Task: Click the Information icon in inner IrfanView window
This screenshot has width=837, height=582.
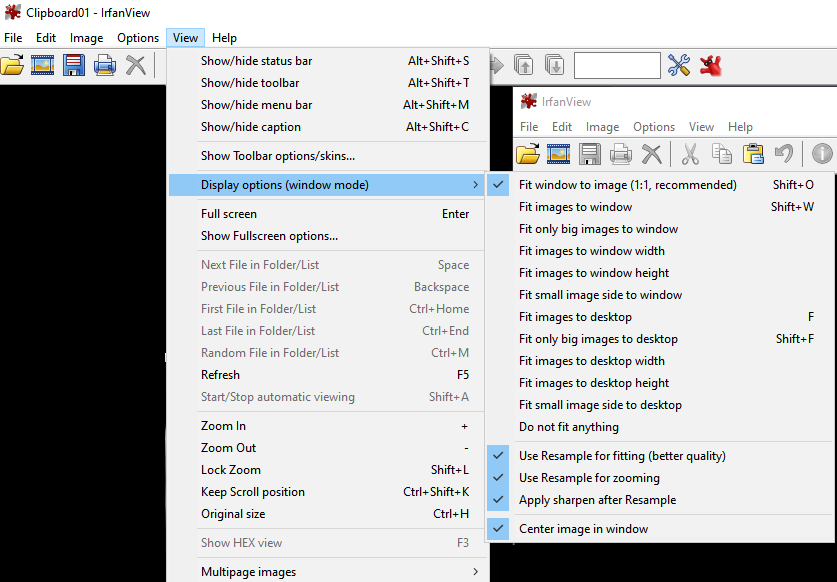Action: click(822, 154)
